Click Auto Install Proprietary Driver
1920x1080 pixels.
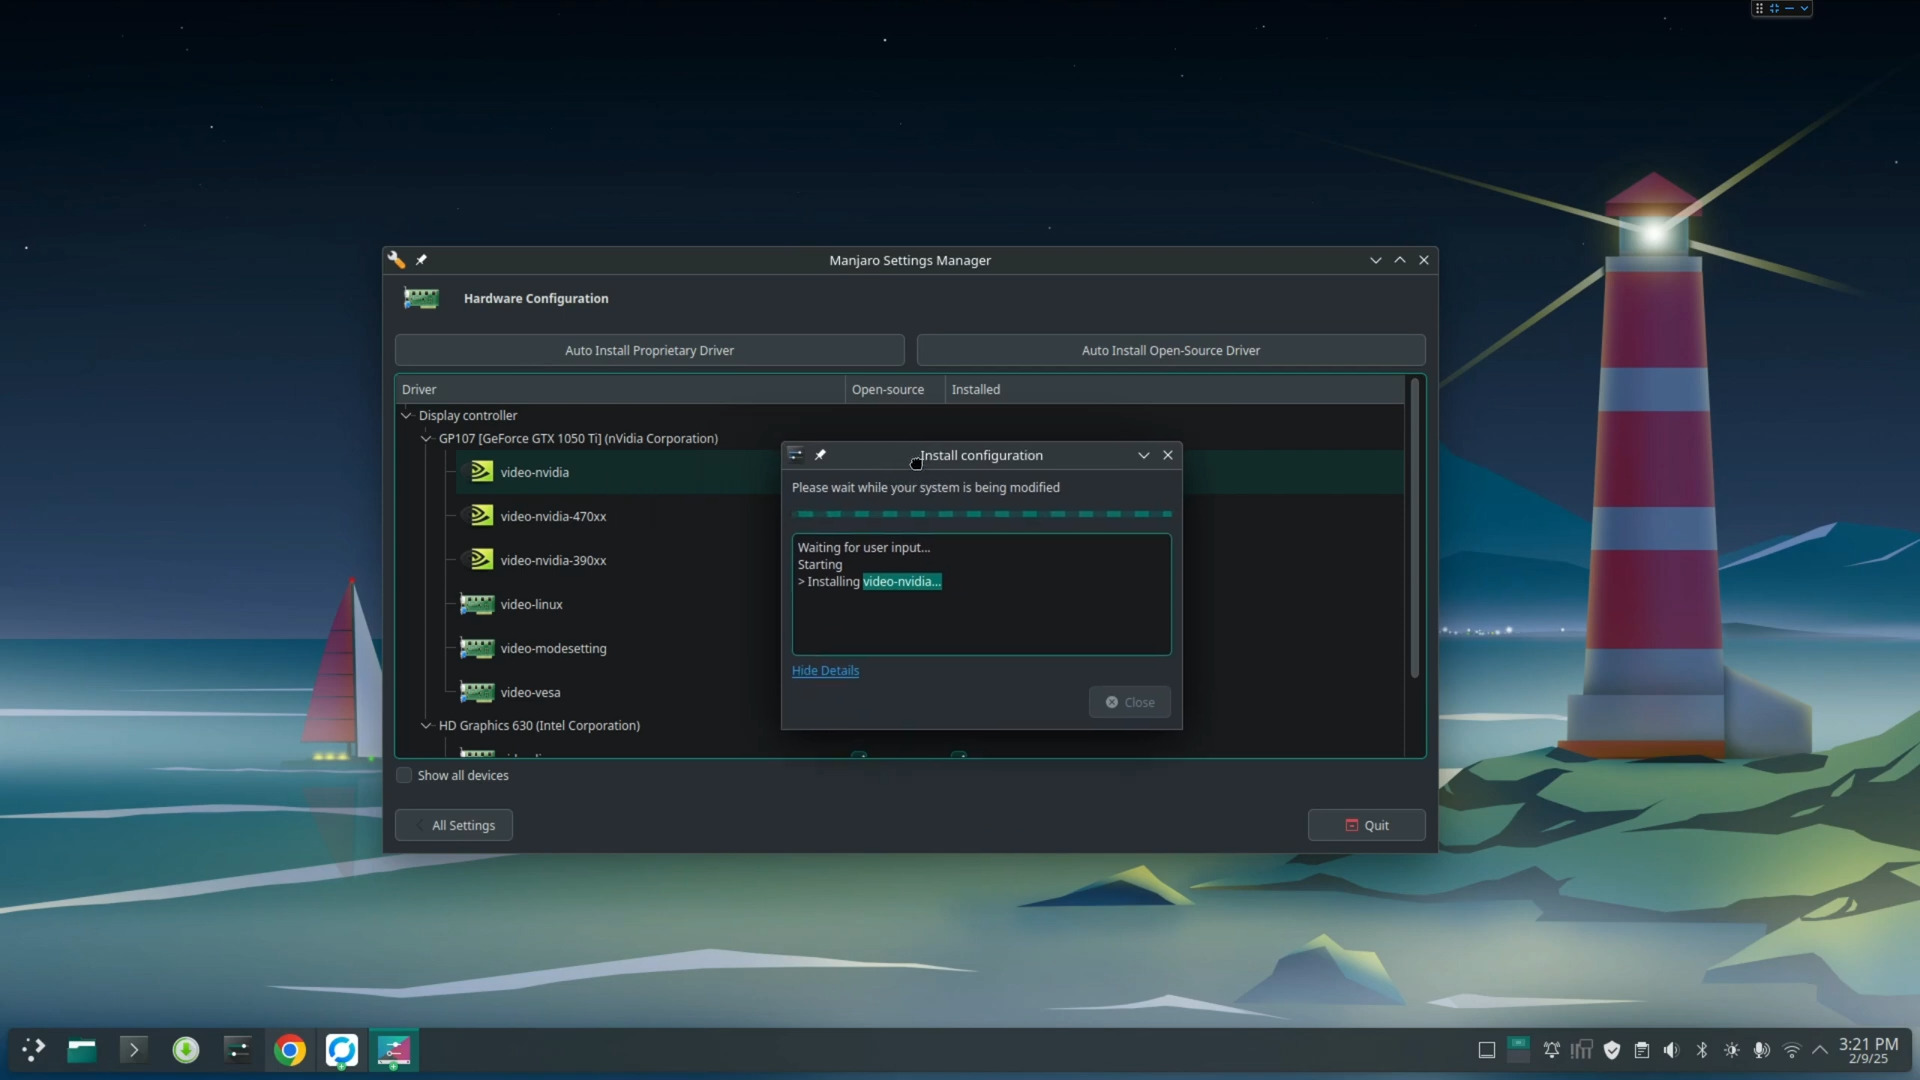649,350
